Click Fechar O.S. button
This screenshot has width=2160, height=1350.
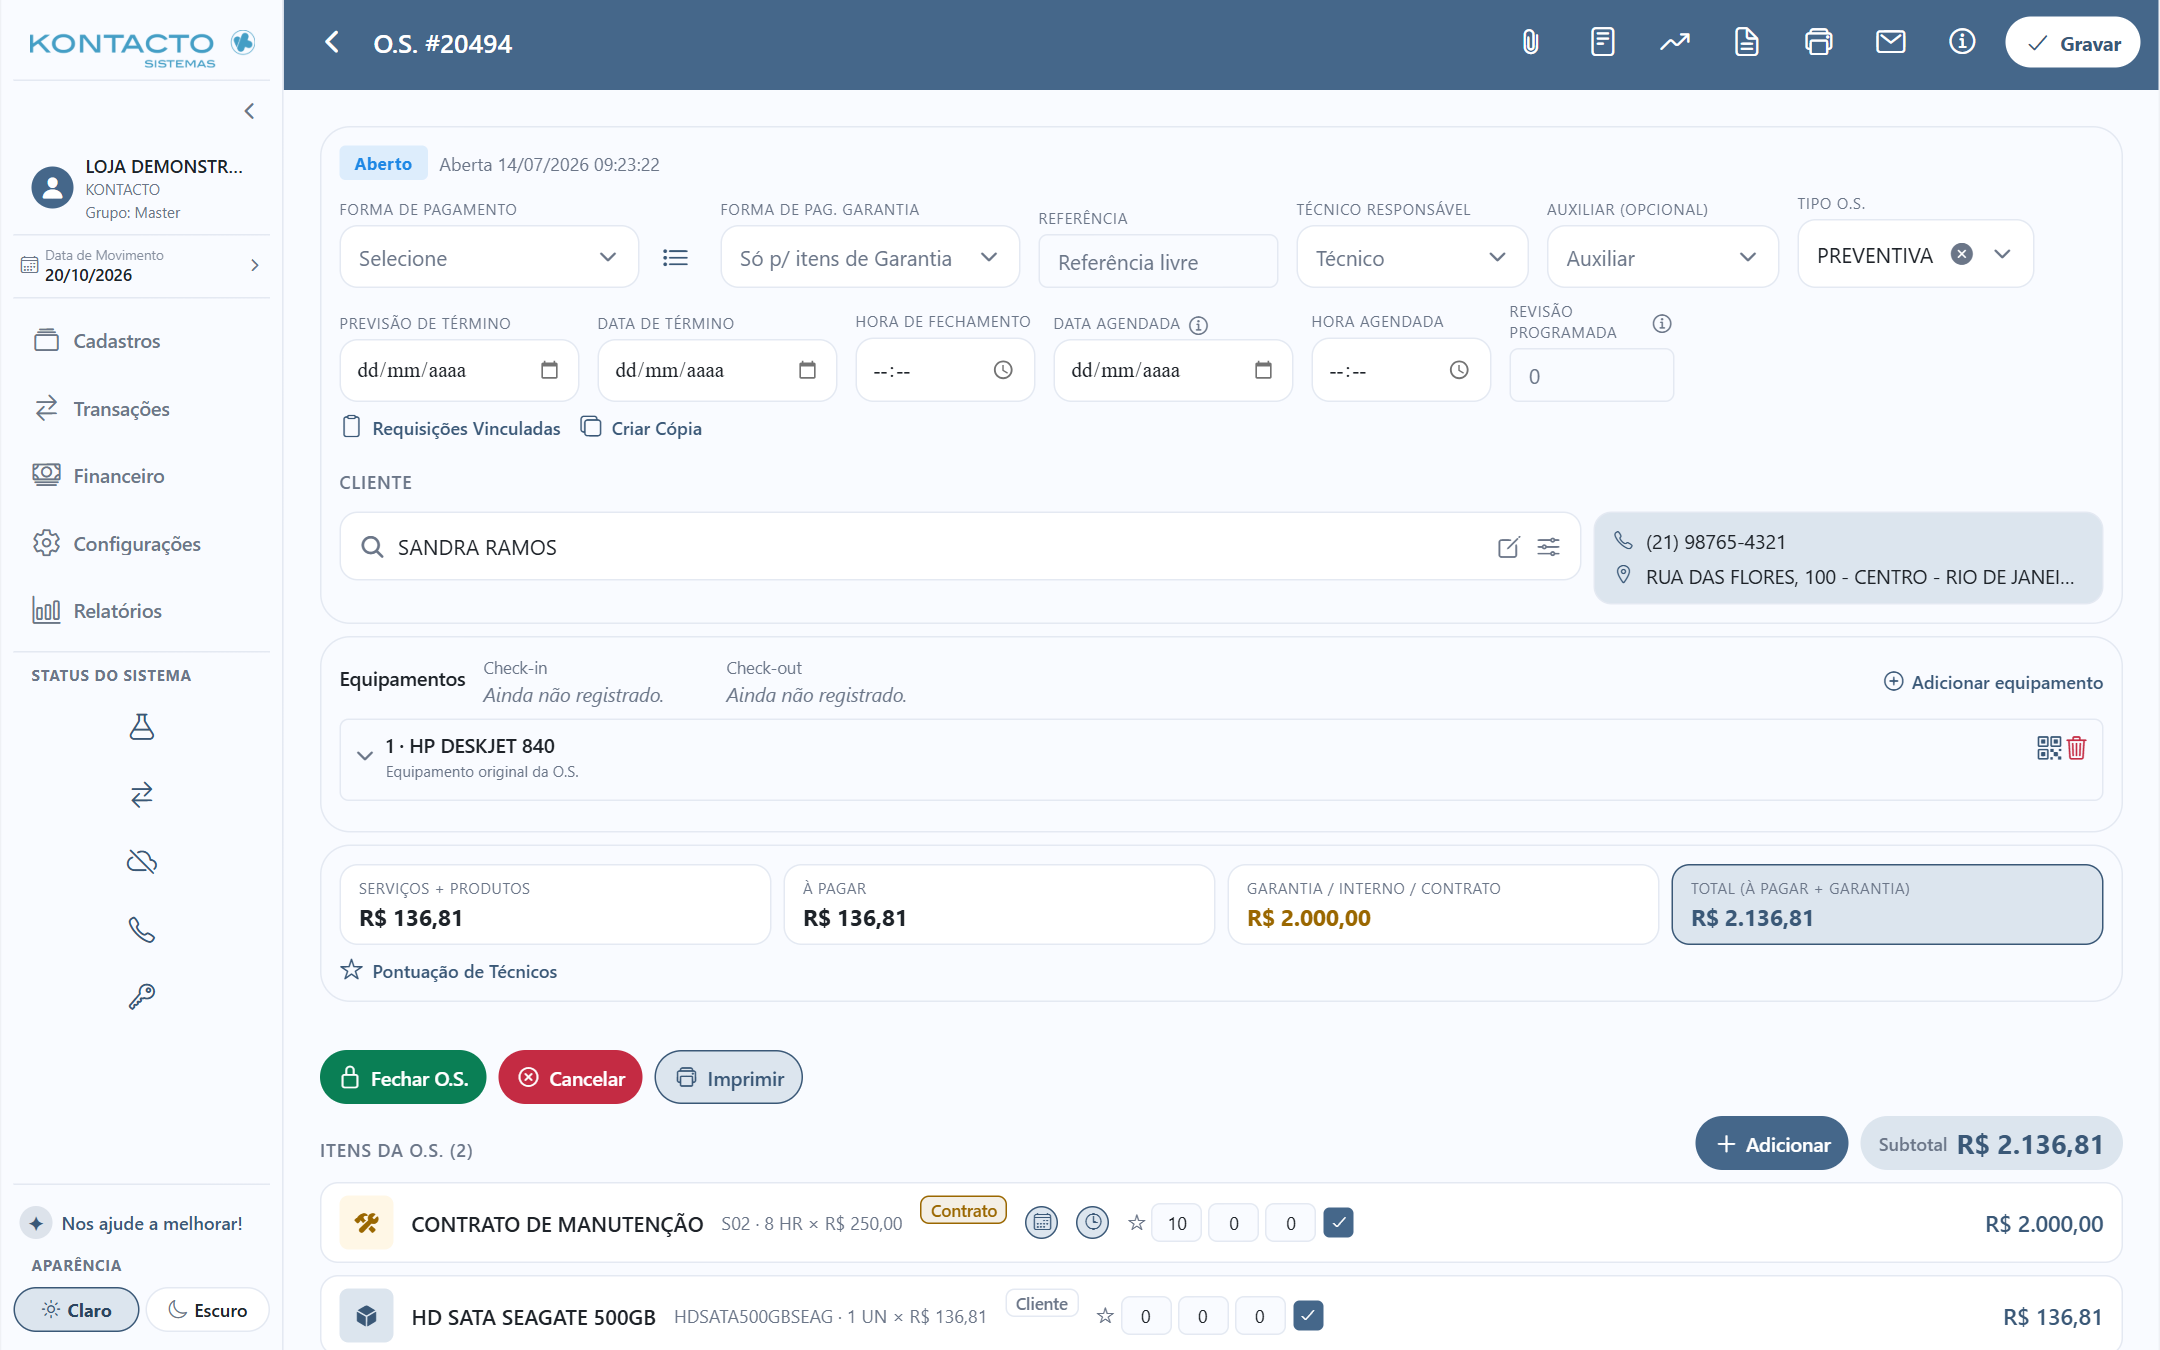(x=403, y=1078)
